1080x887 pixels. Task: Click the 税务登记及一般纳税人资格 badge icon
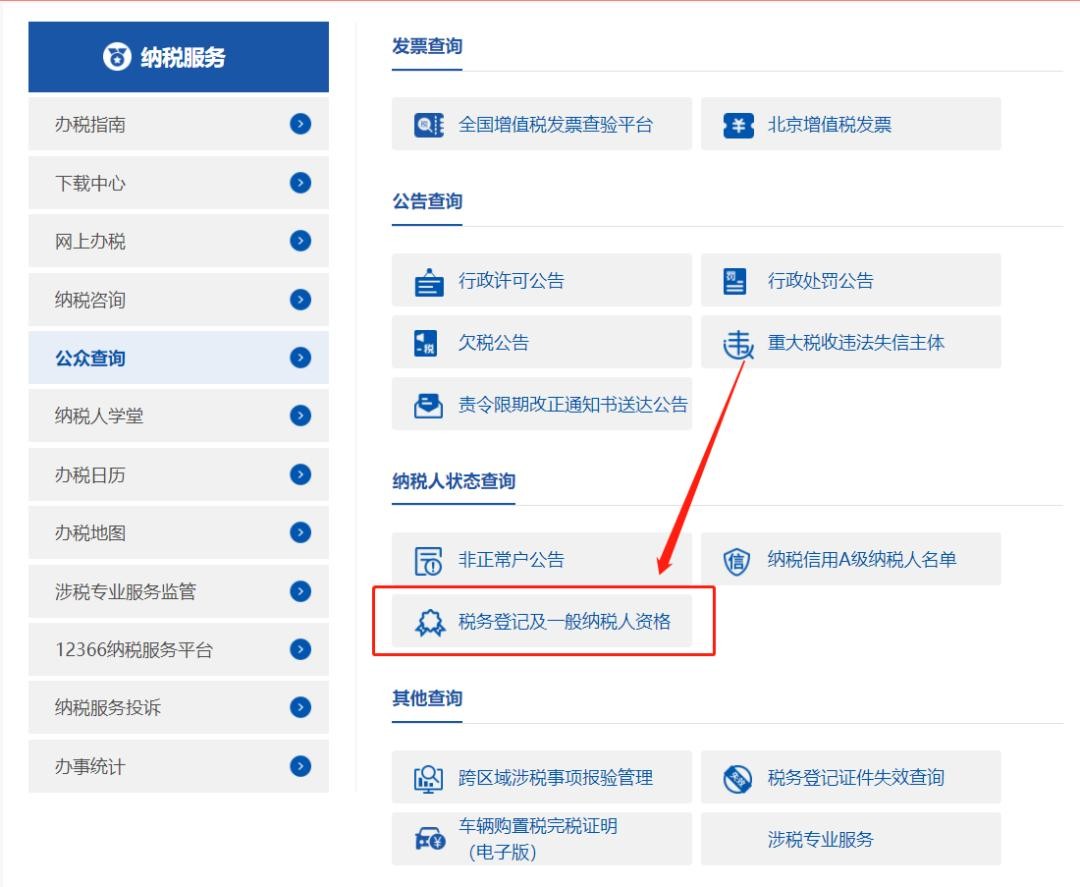click(x=429, y=623)
